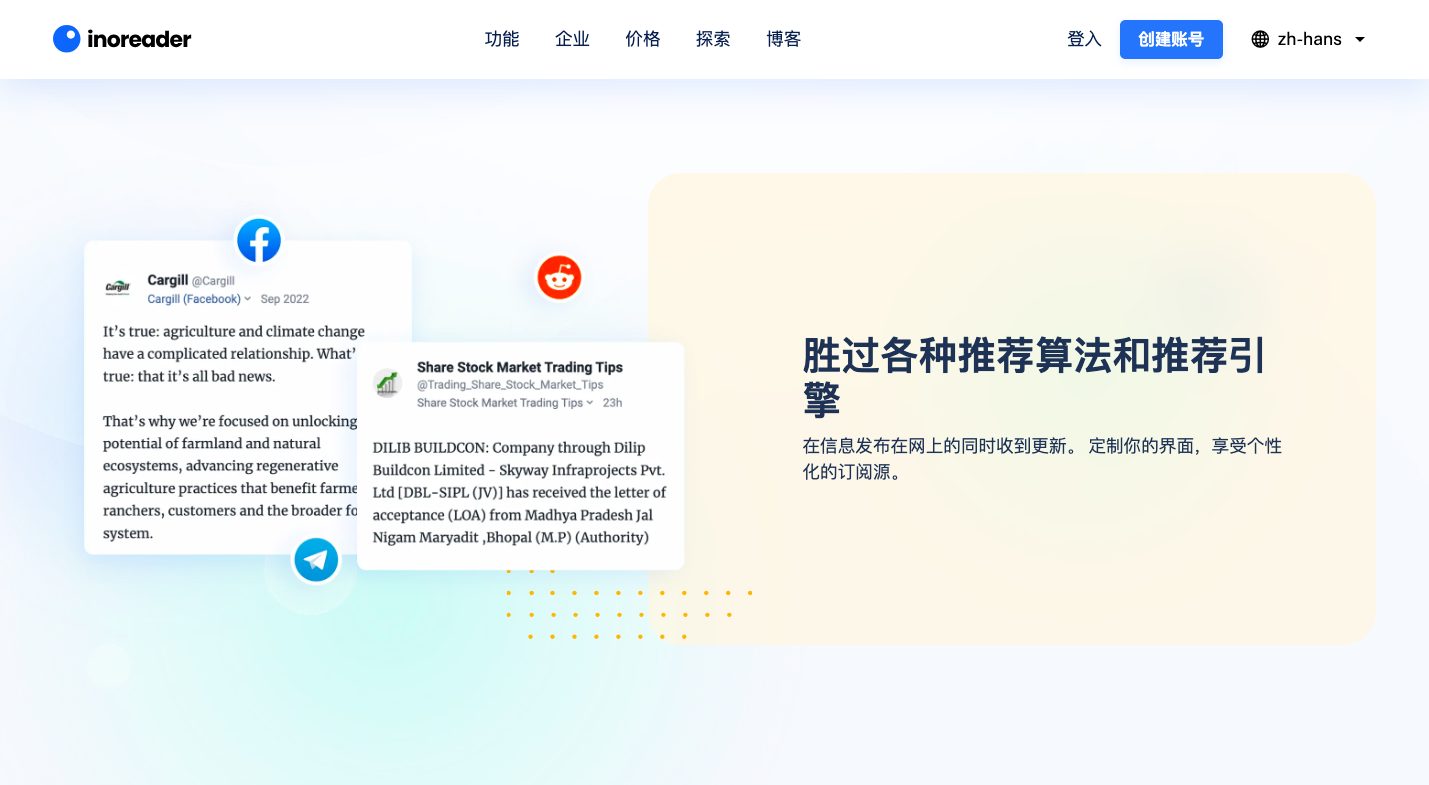The image size is (1429, 785).
Task: Expand the zh-hans language dropdown arrow
Action: pos(1360,39)
